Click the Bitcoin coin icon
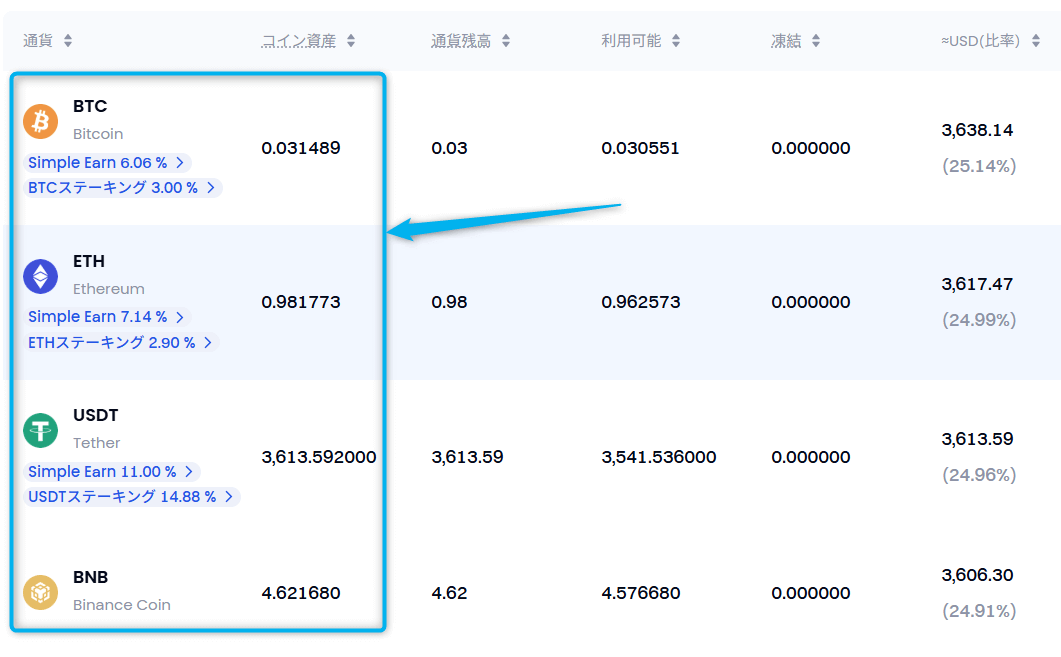 click(41, 121)
